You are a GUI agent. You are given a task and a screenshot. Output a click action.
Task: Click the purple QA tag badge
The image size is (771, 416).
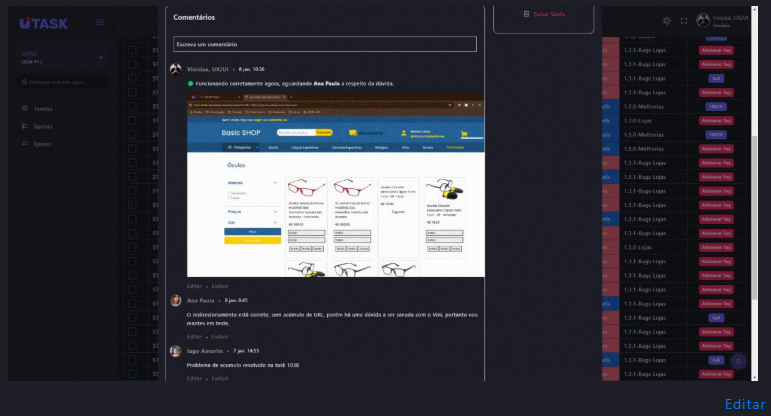tap(715, 77)
